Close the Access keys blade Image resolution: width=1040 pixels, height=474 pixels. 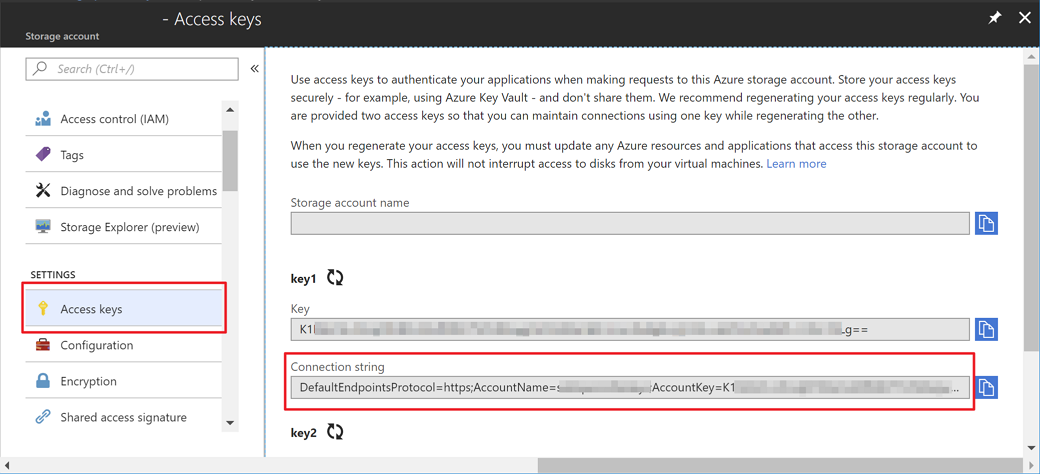(1024, 18)
